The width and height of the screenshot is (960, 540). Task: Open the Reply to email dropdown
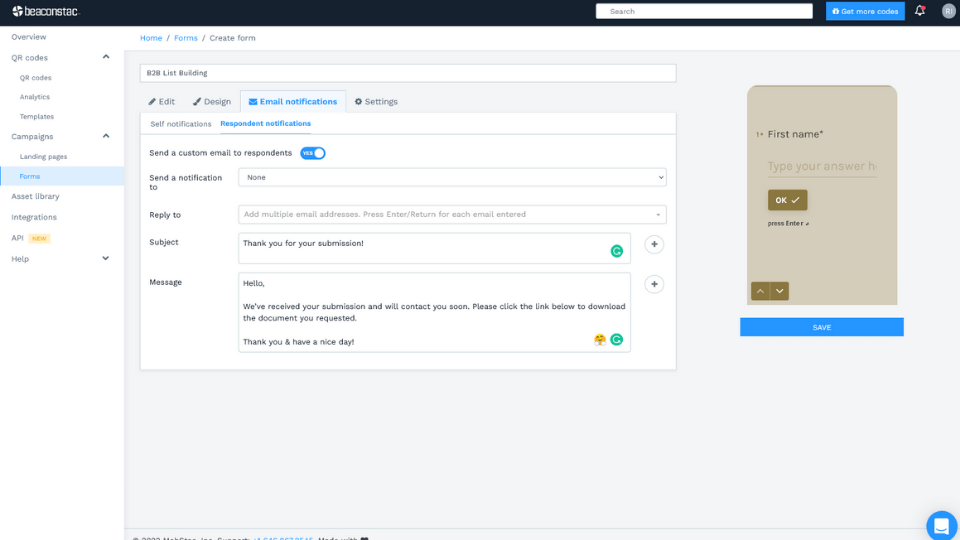coord(452,214)
